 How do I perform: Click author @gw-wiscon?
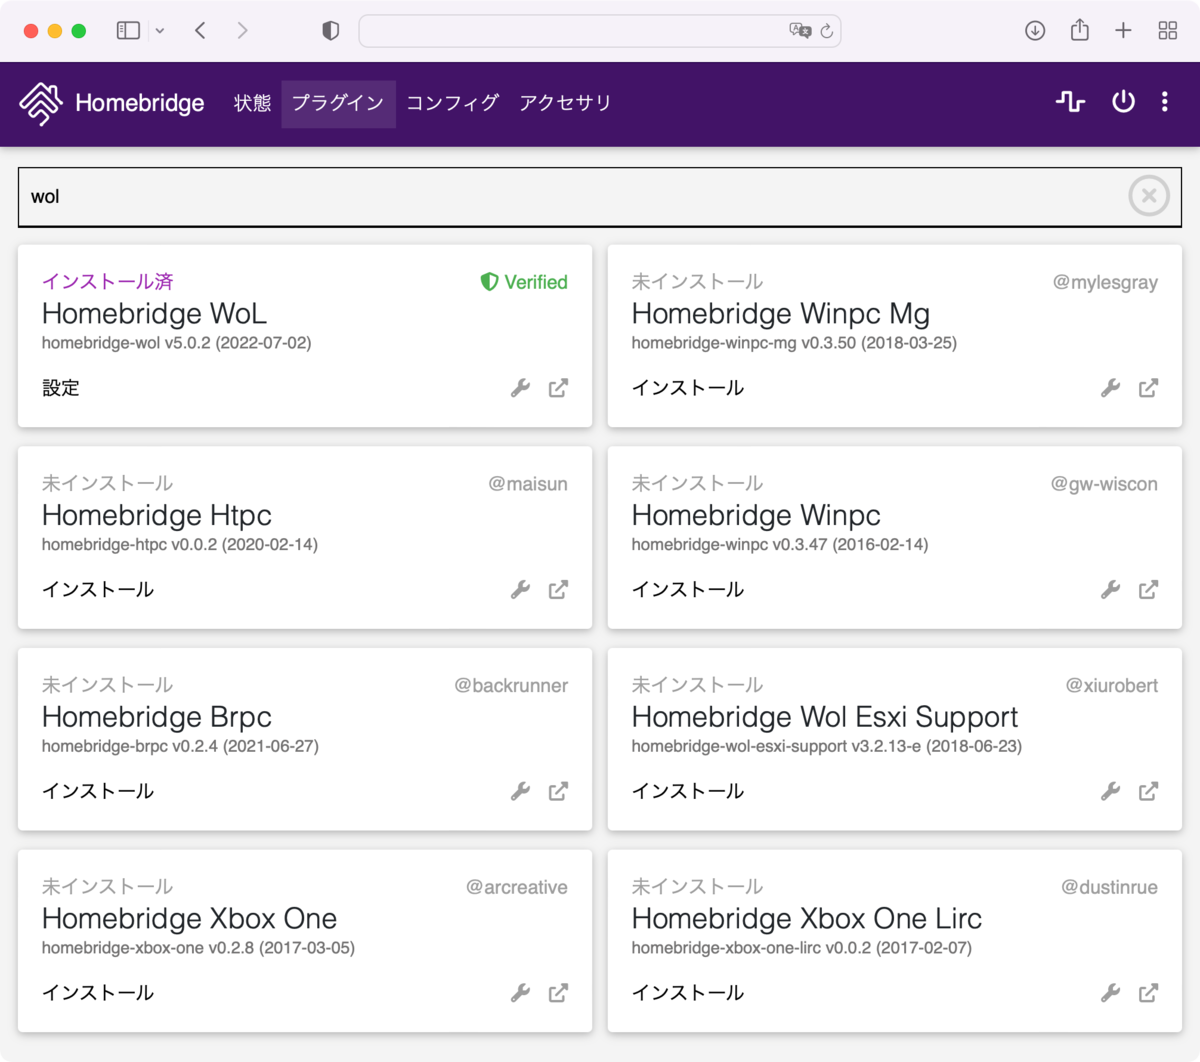1104,484
